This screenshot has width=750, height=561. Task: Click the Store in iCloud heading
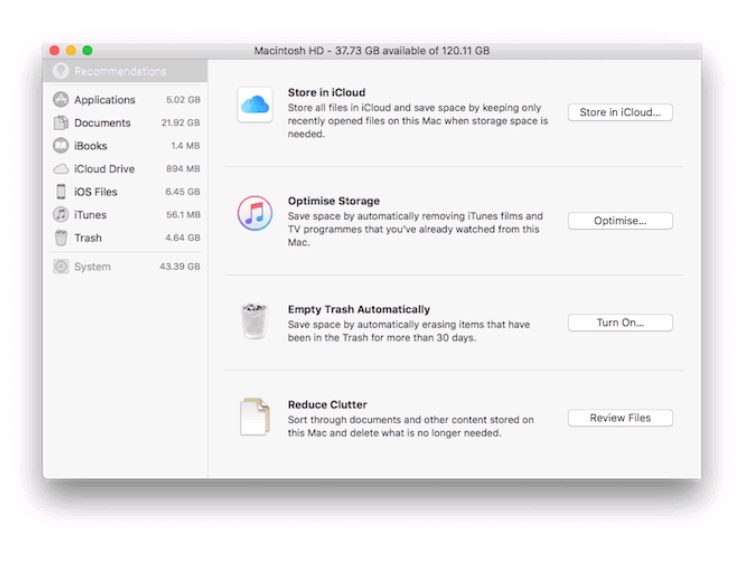(x=326, y=92)
